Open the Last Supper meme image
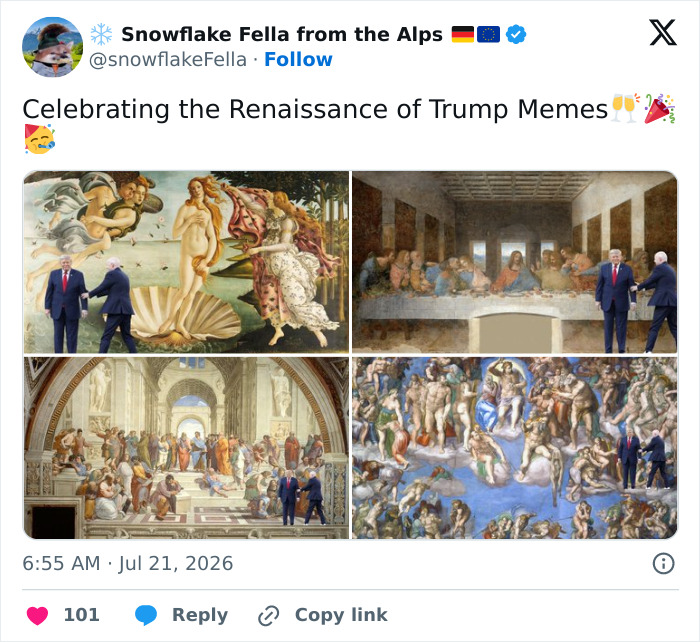Viewport: 700px width, 642px height. tap(515, 262)
